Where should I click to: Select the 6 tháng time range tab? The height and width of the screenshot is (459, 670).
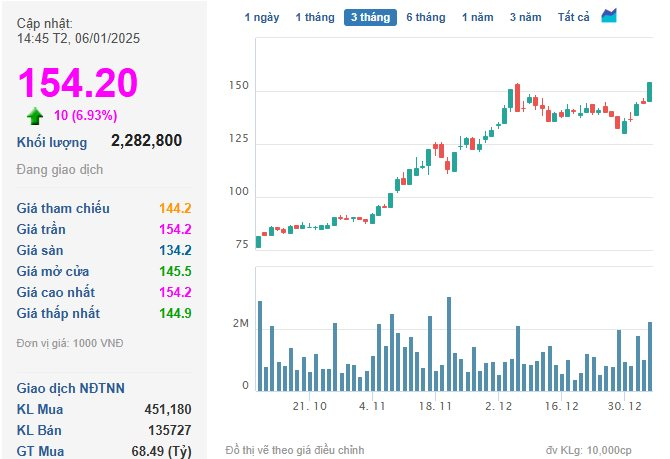click(x=426, y=18)
